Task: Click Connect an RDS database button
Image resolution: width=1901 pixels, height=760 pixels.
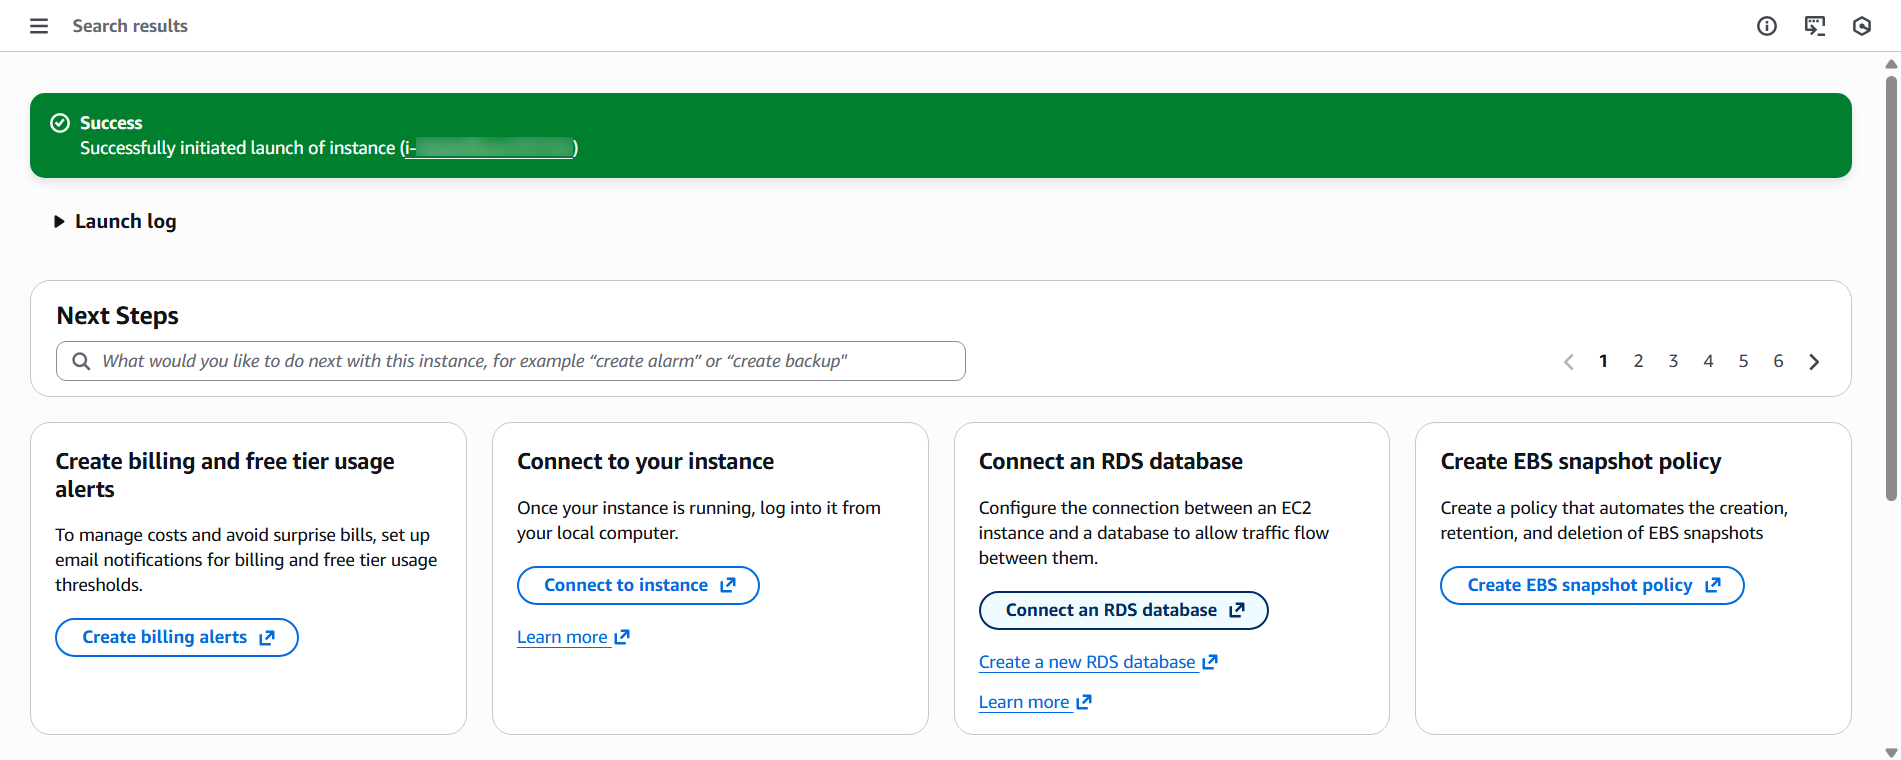Action: 1122,610
